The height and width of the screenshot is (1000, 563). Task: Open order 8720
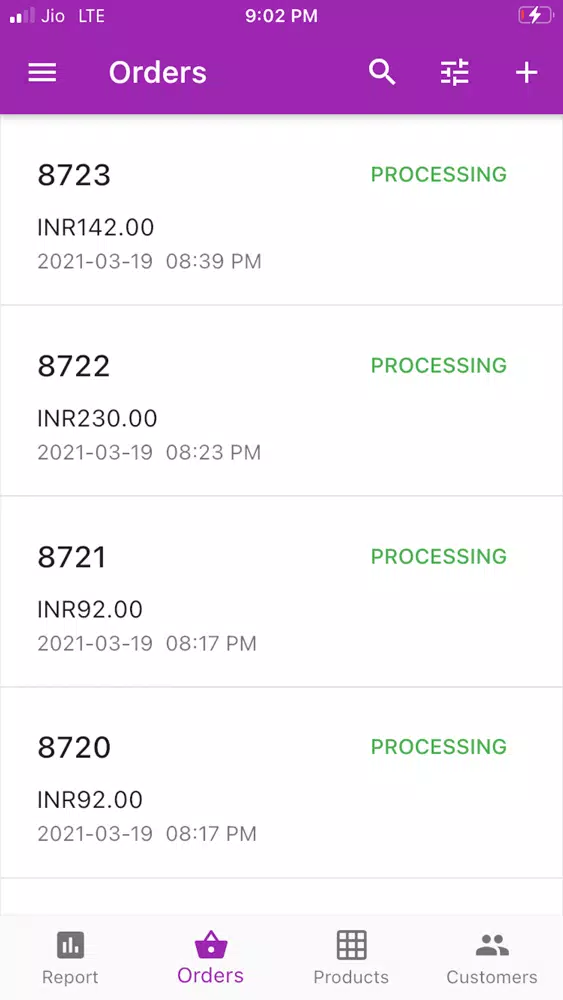point(281,783)
